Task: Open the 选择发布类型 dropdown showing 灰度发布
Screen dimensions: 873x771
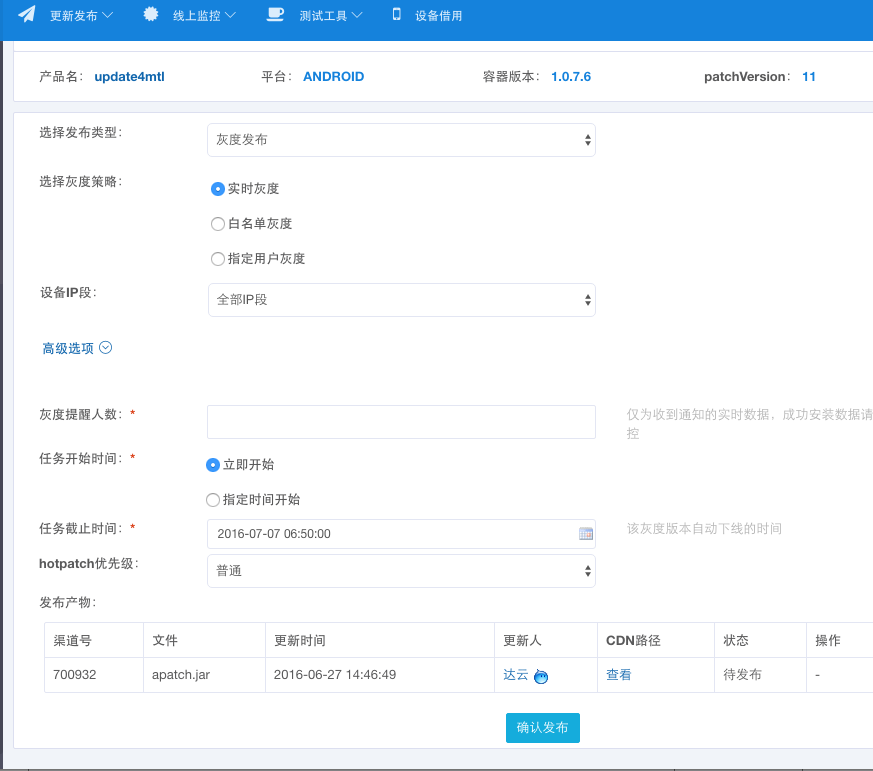Action: click(x=401, y=140)
